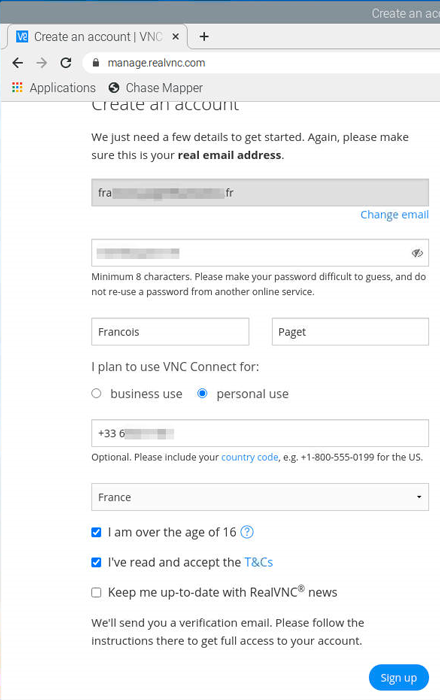Screen dimensions: 440x700
Task: Toggle password visibility eye icon
Action: coord(417,253)
